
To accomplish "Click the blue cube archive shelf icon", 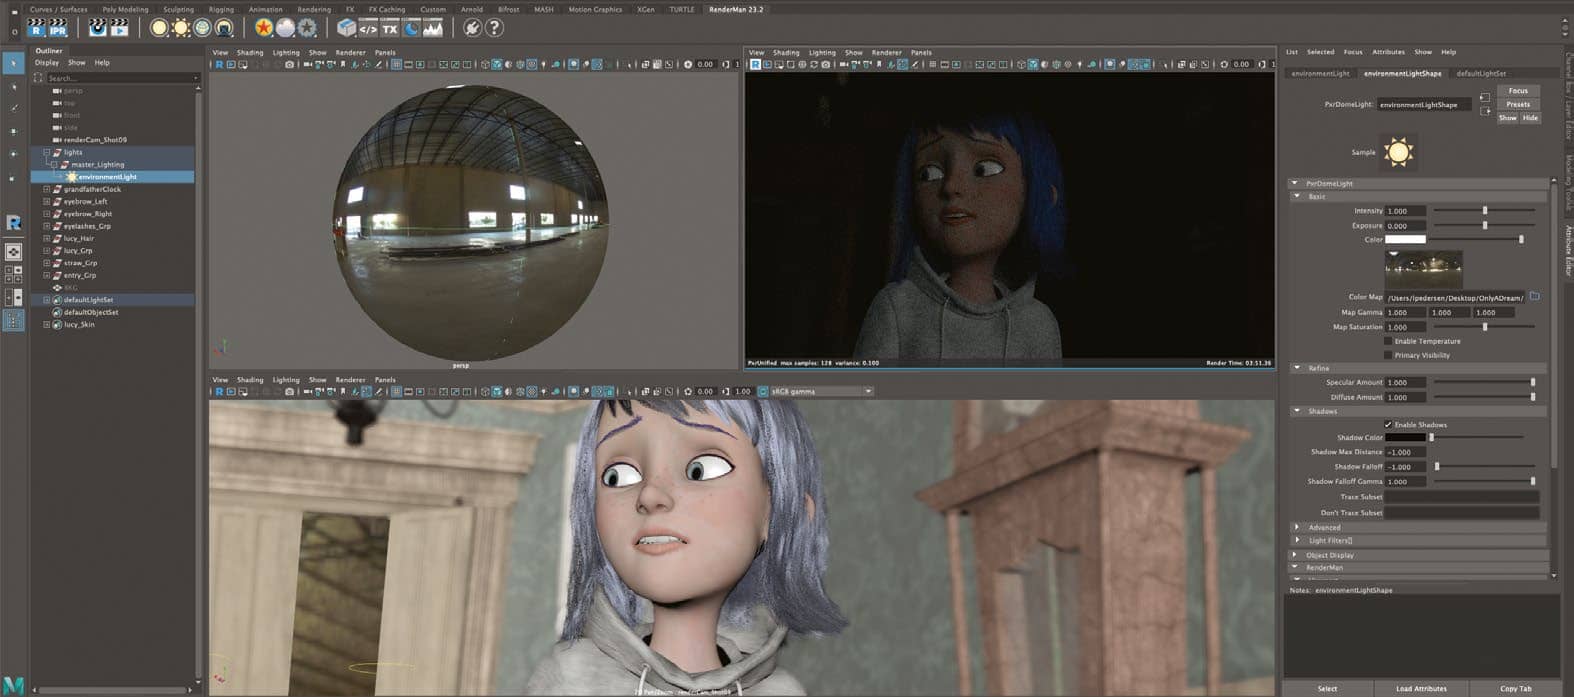I will coord(346,28).
